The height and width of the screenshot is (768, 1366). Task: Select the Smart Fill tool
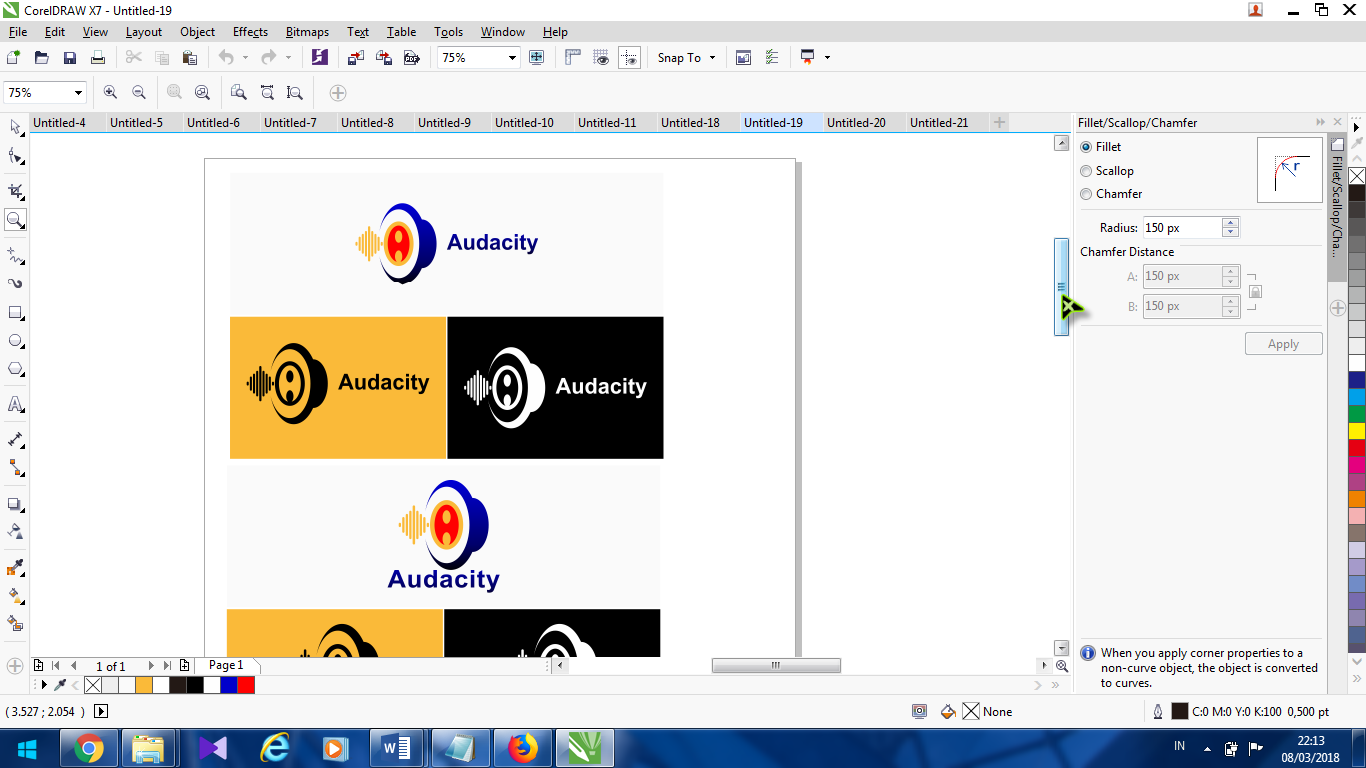(16, 624)
